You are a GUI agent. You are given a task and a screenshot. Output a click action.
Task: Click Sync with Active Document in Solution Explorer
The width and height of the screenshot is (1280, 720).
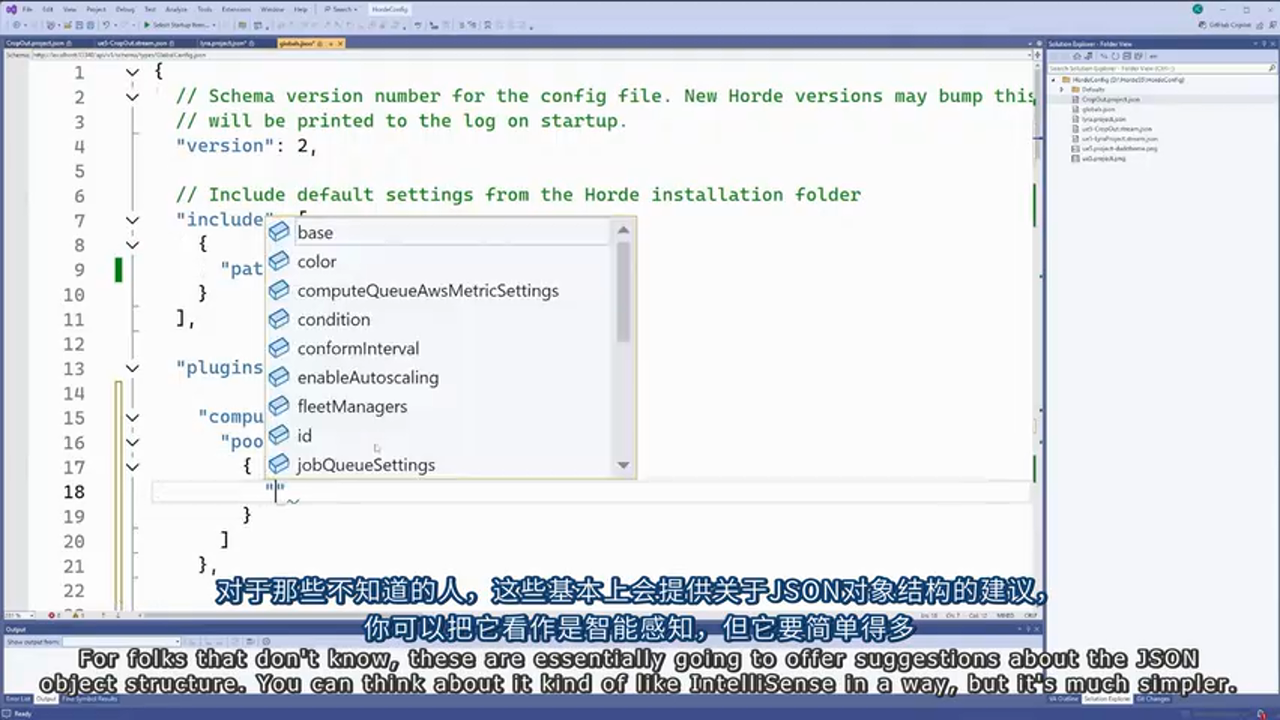point(1104,56)
